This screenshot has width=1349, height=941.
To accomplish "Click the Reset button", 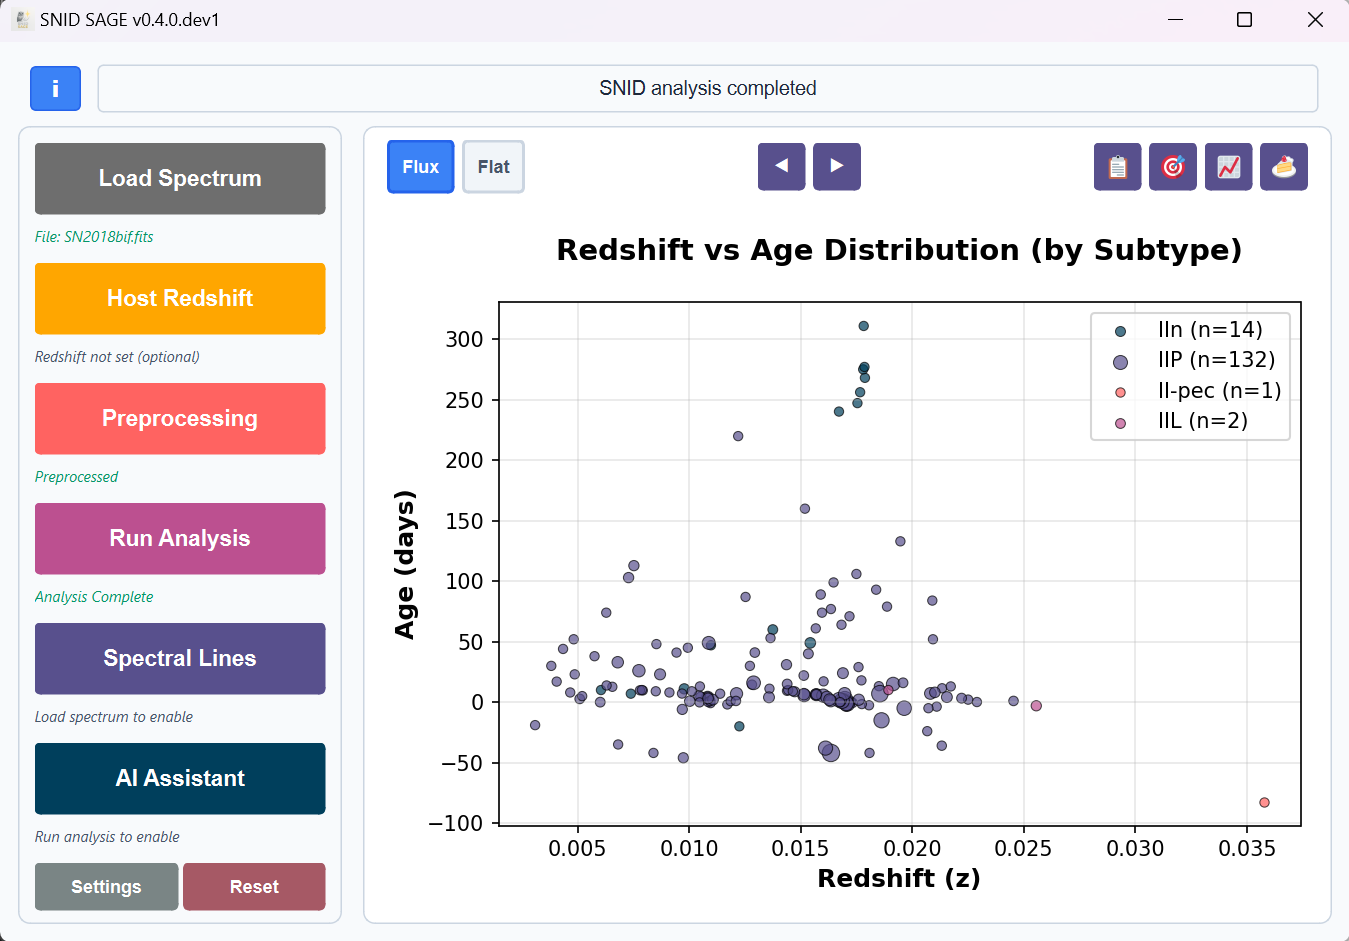I will point(254,887).
